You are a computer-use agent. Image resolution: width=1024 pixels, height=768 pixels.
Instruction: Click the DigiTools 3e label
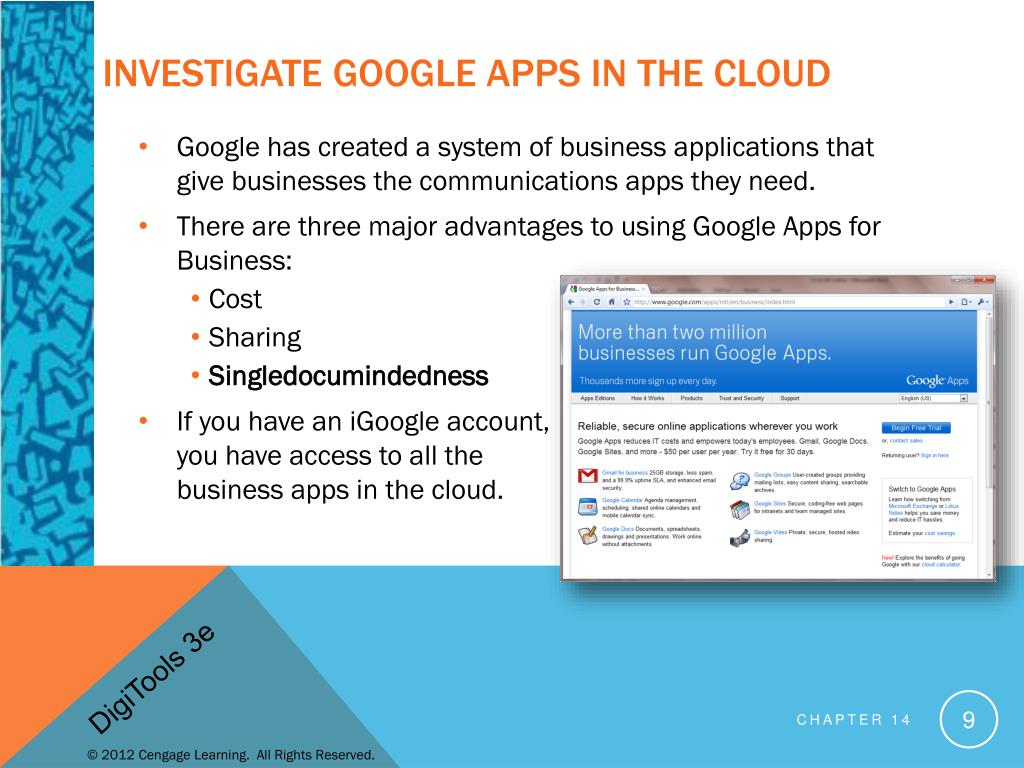[151, 679]
